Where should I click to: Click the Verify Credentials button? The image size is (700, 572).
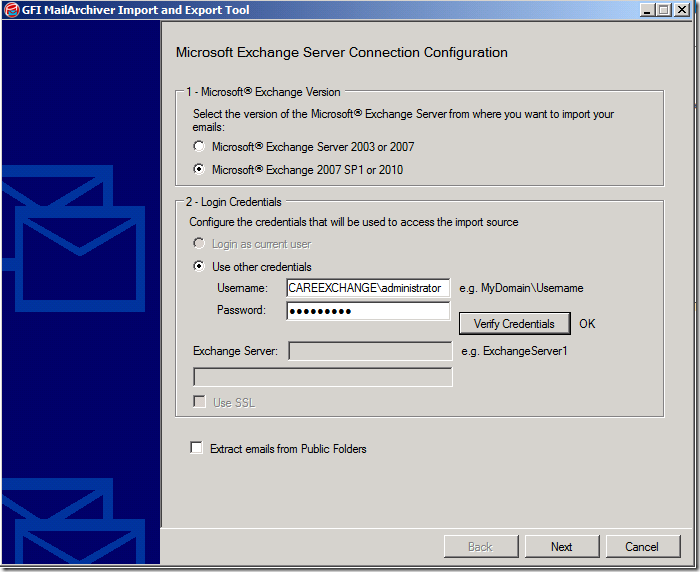click(514, 323)
